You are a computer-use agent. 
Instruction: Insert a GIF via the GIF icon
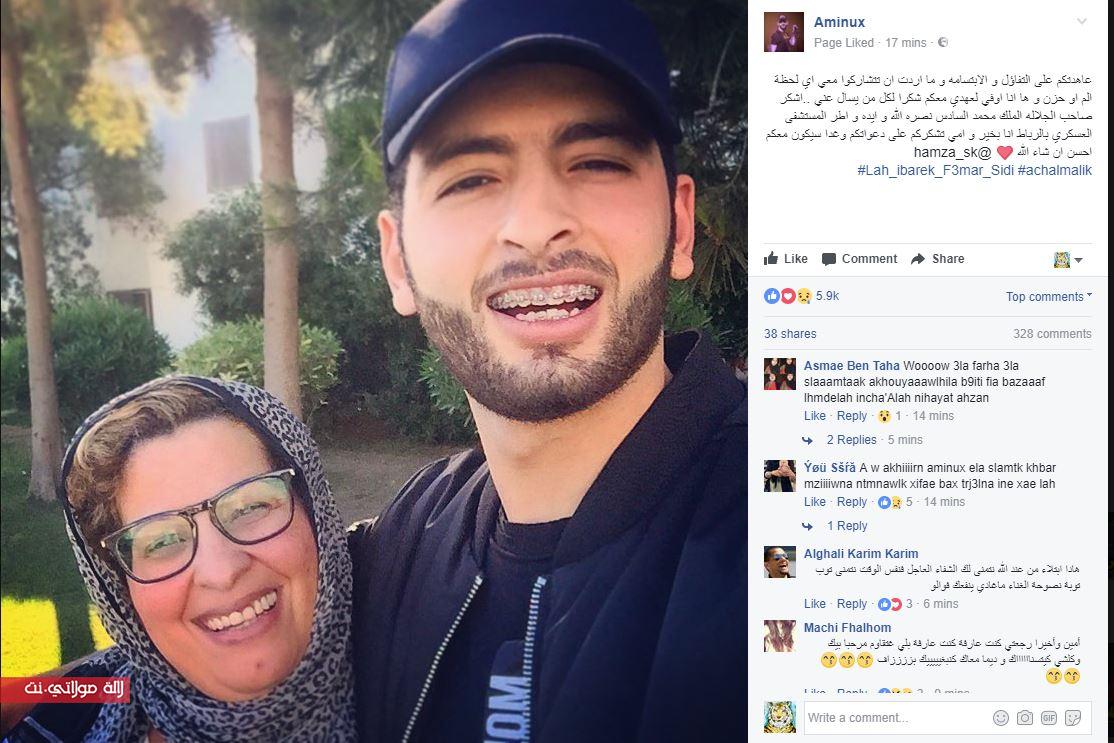(x=1049, y=717)
